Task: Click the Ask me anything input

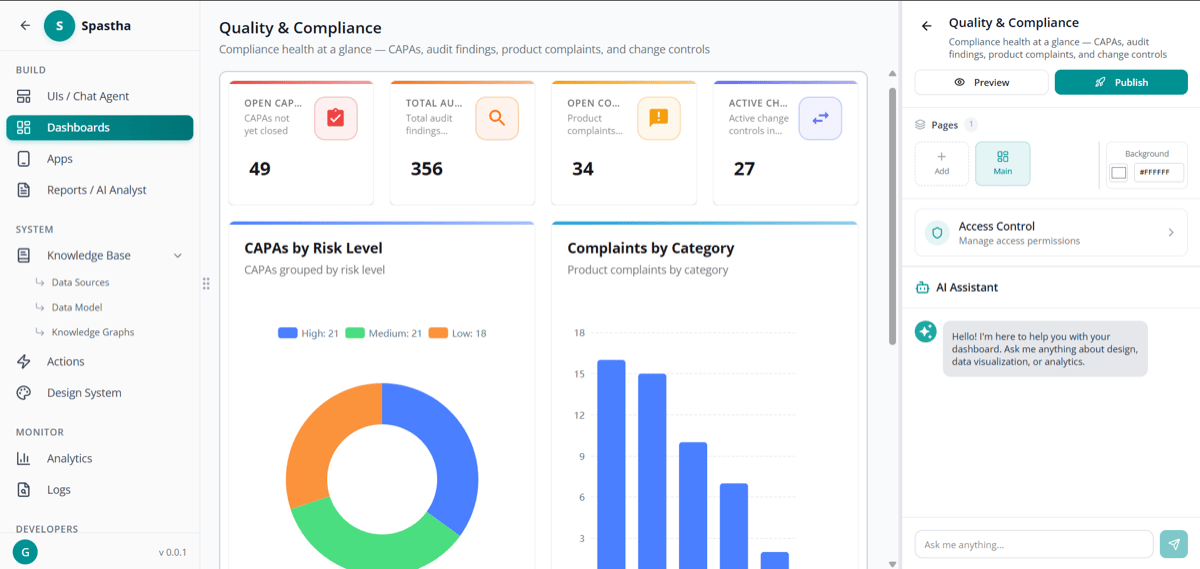Action: (1034, 544)
